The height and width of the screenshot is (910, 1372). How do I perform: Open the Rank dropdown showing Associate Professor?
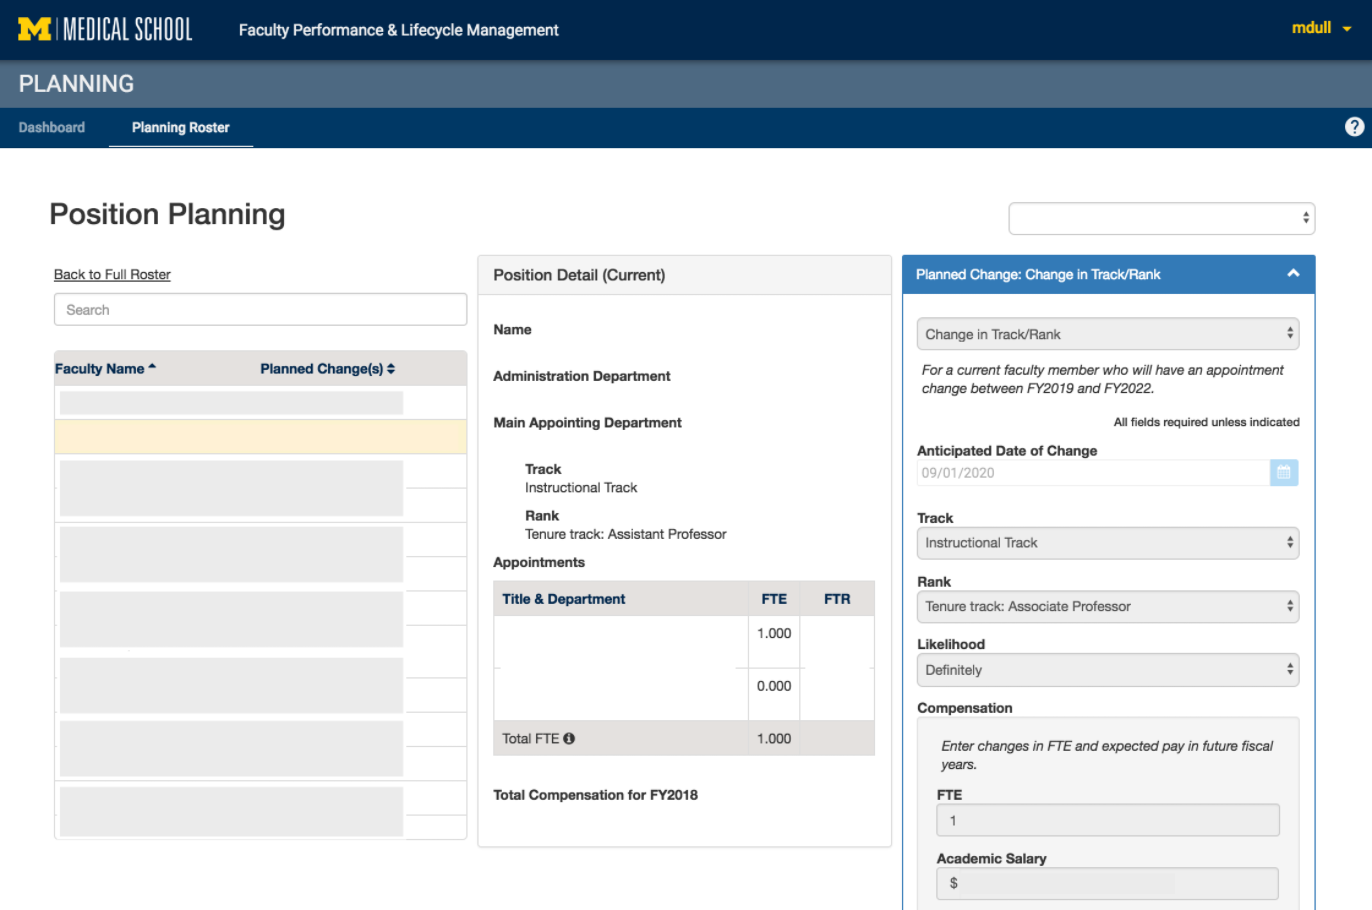pyautogui.click(x=1108, y=606)
